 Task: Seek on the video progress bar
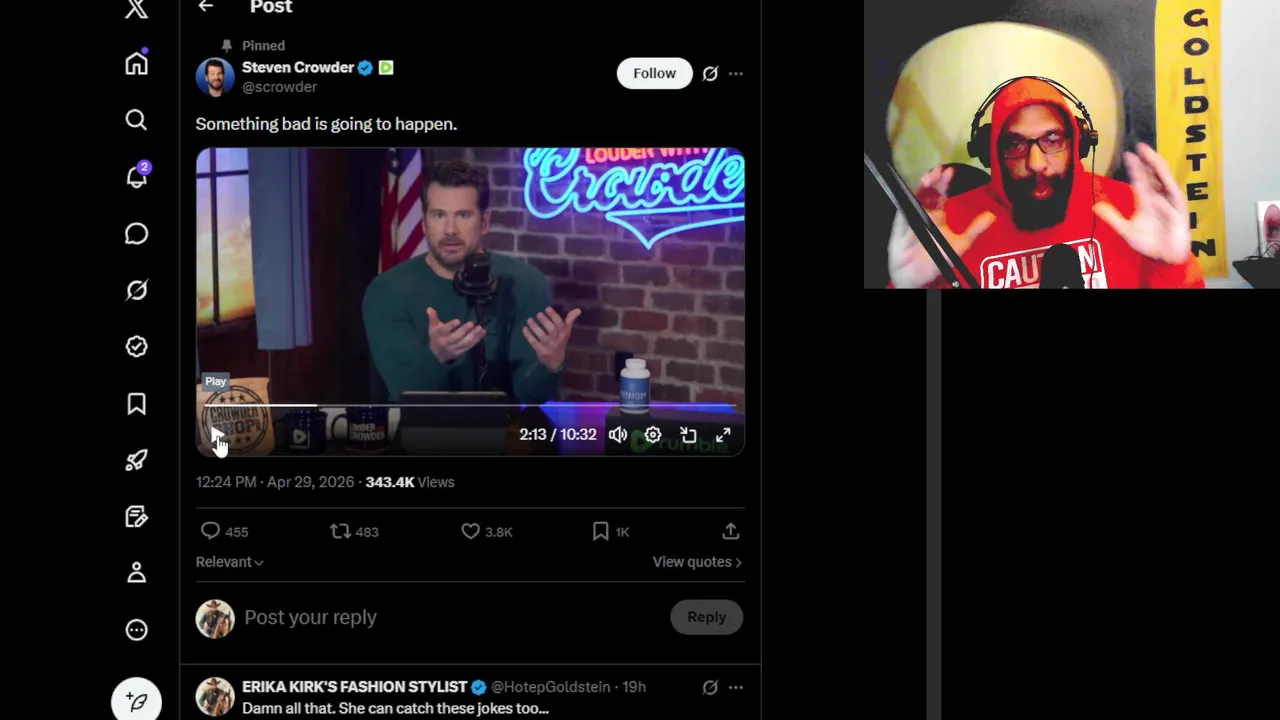[x=470, y=406]
